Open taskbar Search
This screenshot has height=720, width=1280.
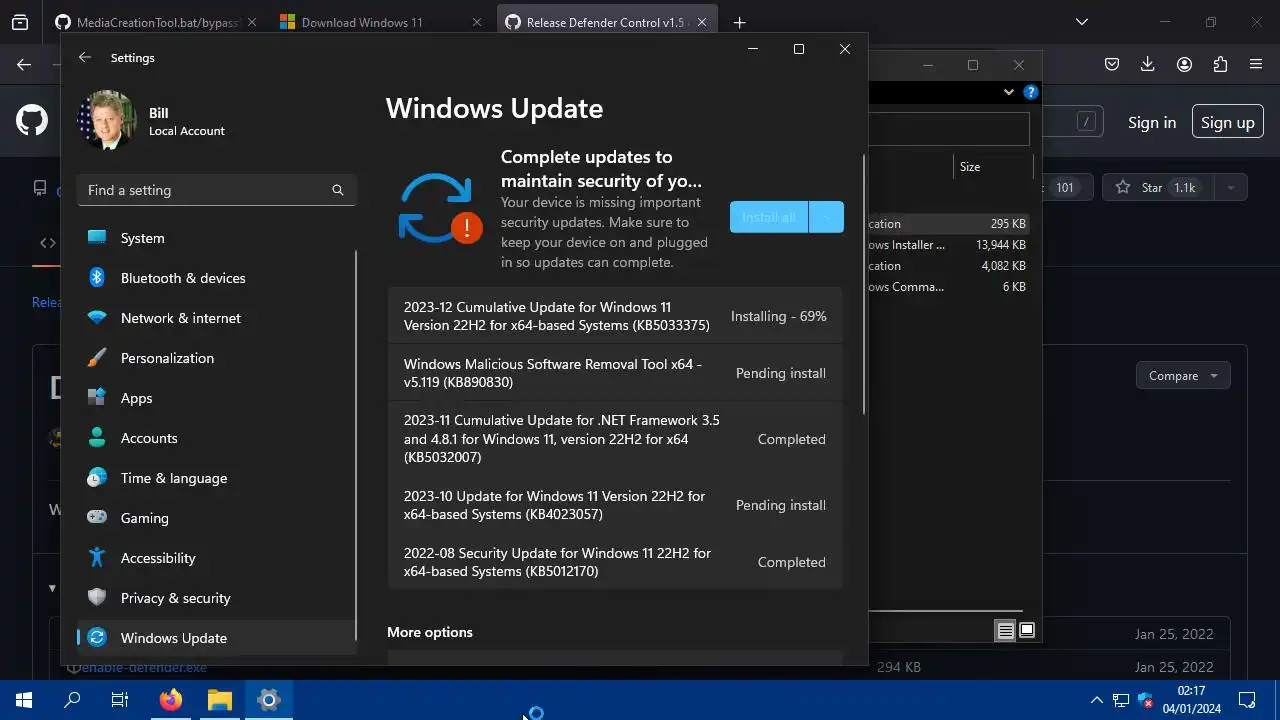click(x=72, y=700)
